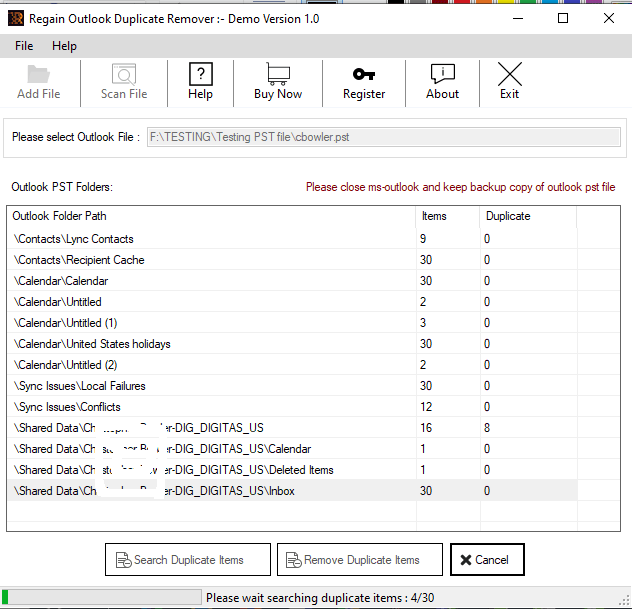Select the \Sync Issues\Conflicts row

tap(292, 406)
